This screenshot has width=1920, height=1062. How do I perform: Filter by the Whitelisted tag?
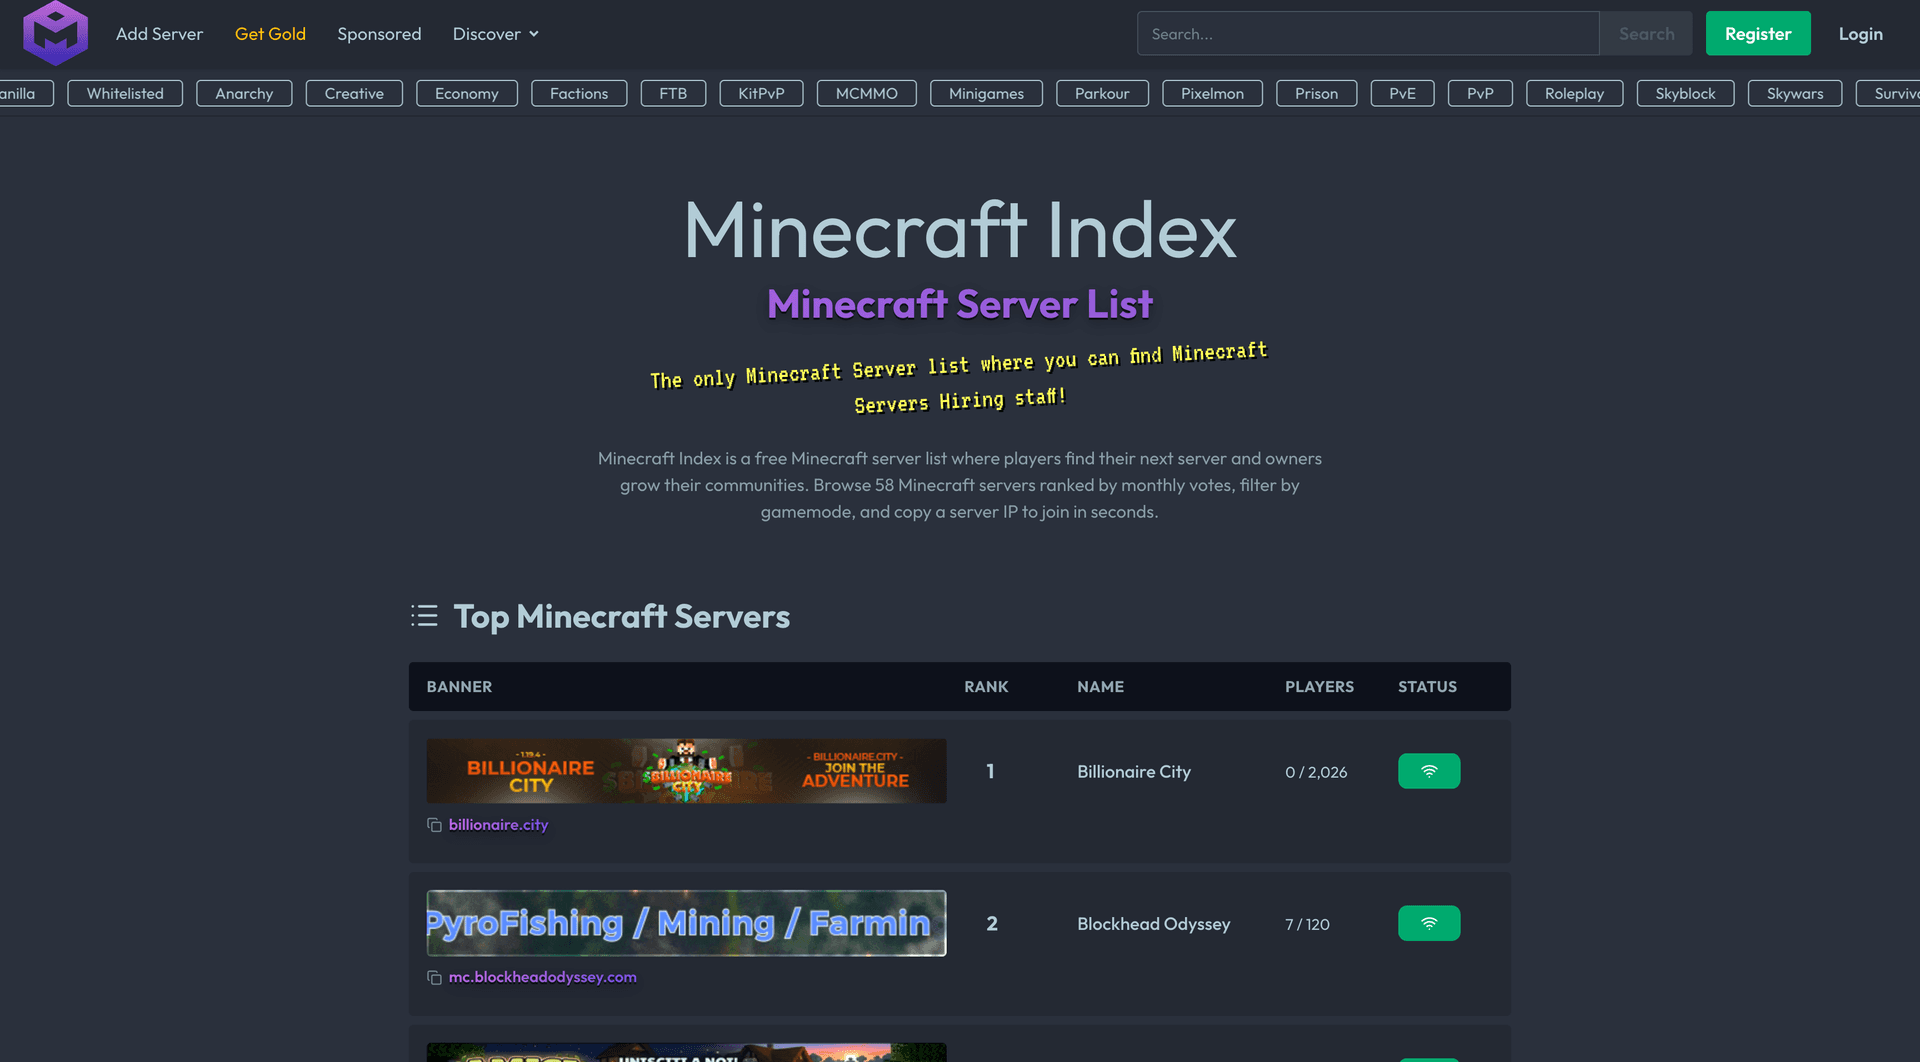(x=125, y=93)
